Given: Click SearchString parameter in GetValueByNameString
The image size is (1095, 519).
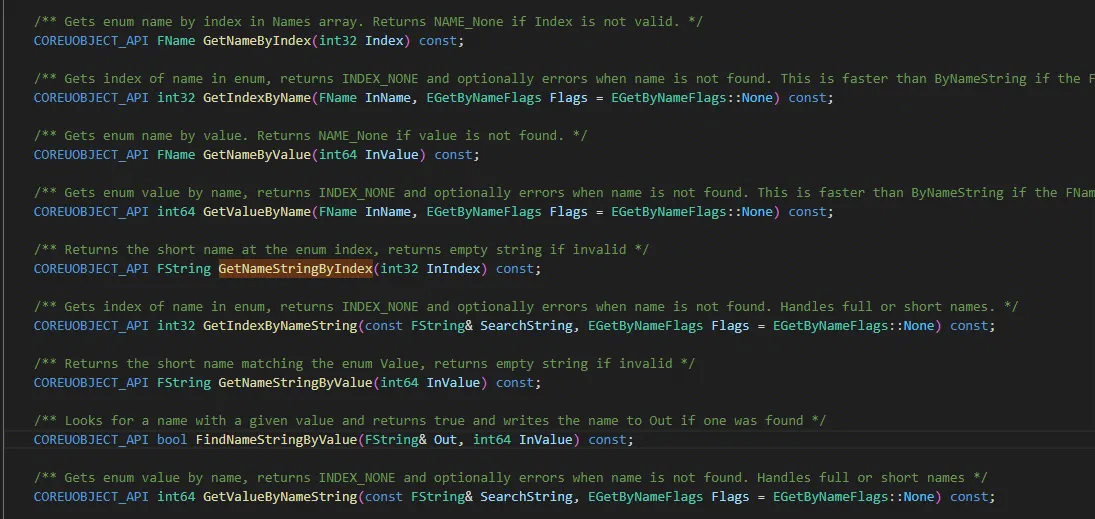Looking at the screenshot, I should 522,497.
